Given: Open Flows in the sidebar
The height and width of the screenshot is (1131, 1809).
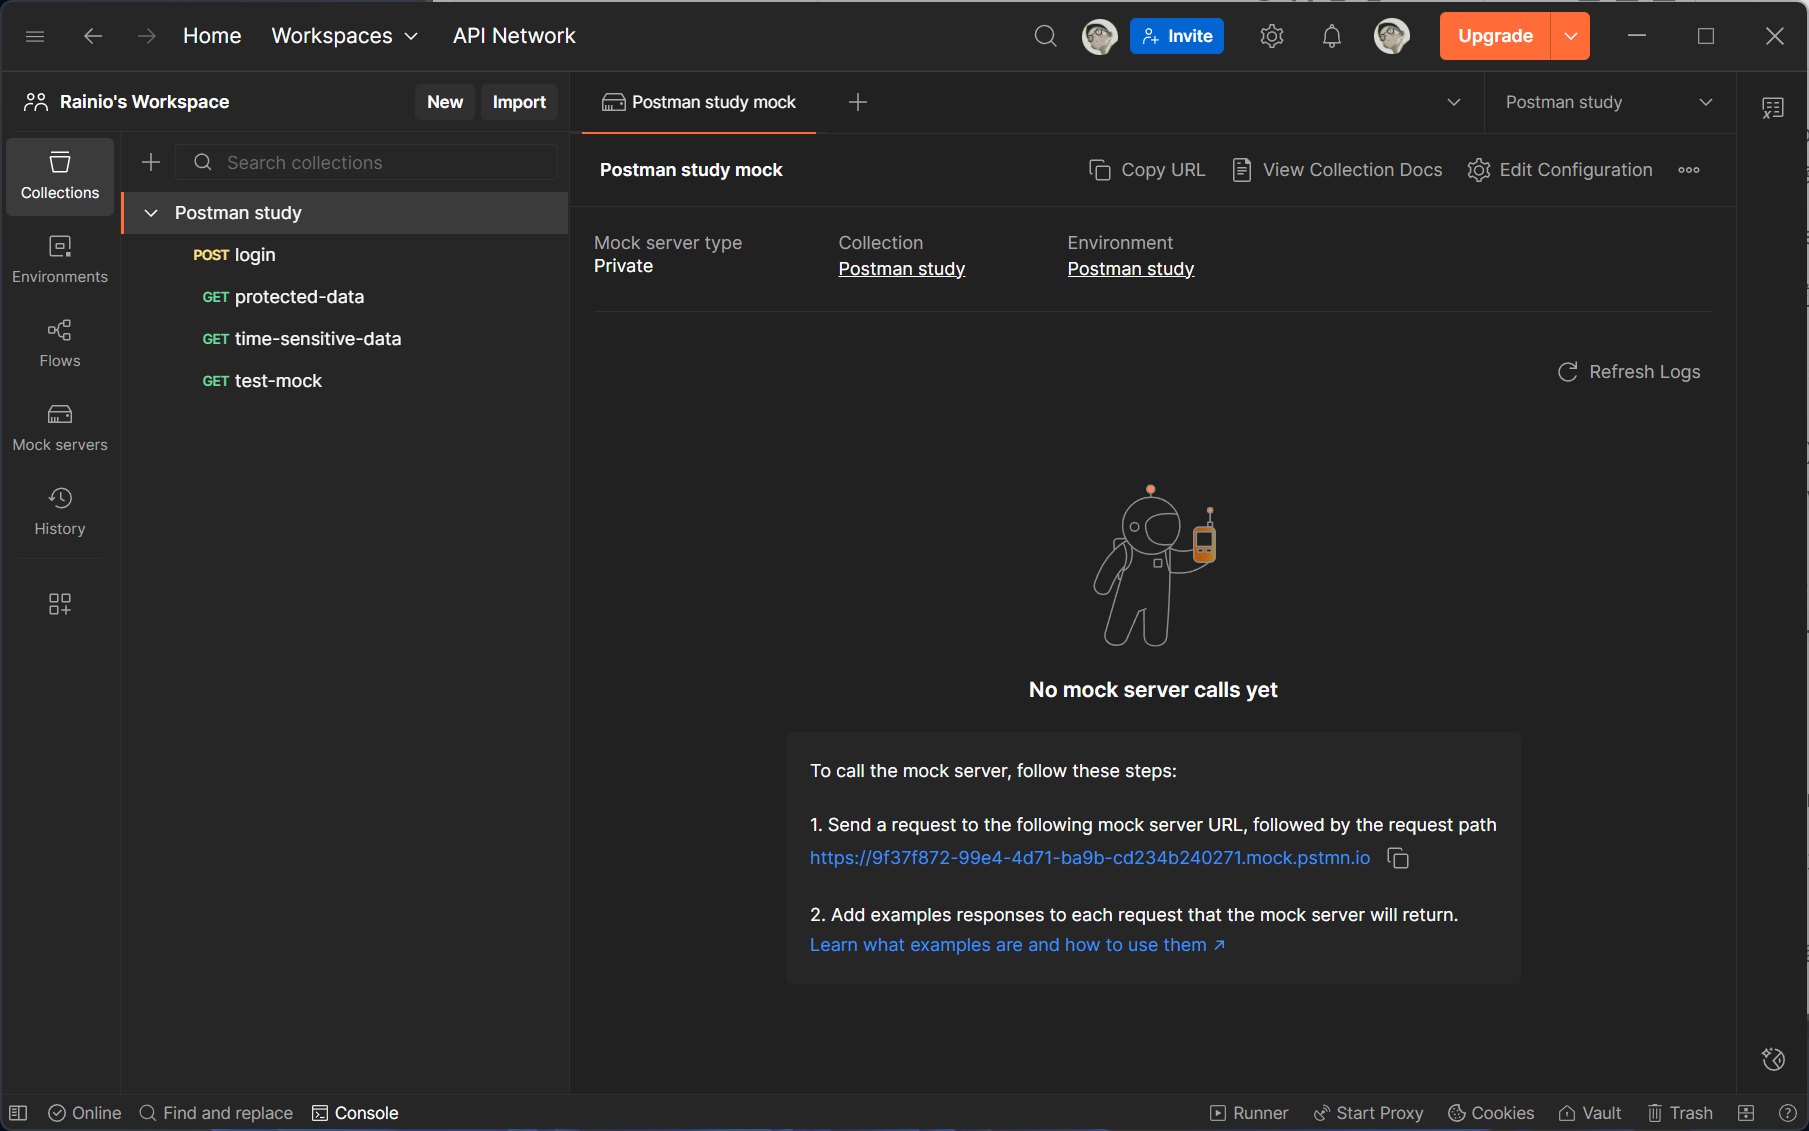Looking at the screenshot, I should tap(60, 344).
